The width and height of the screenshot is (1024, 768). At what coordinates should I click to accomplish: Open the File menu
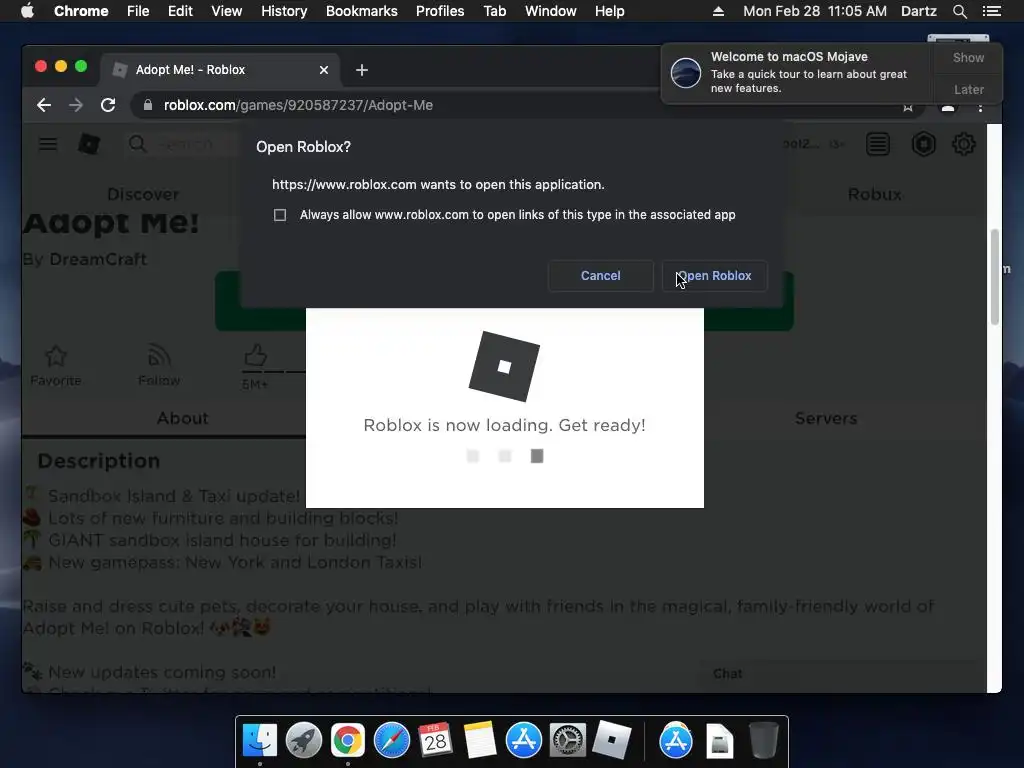(x=138, y=11)
